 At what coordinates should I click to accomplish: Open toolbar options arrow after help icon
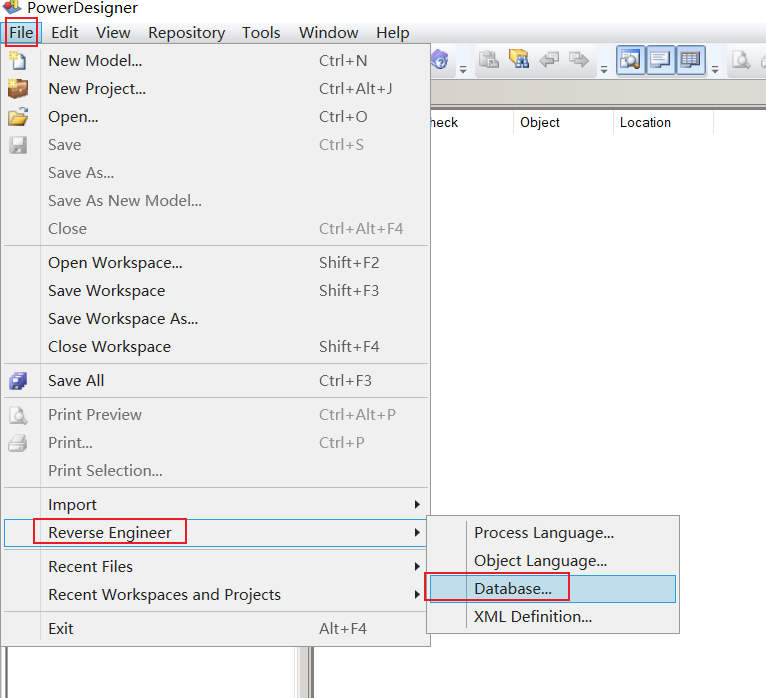pos(463,70)
